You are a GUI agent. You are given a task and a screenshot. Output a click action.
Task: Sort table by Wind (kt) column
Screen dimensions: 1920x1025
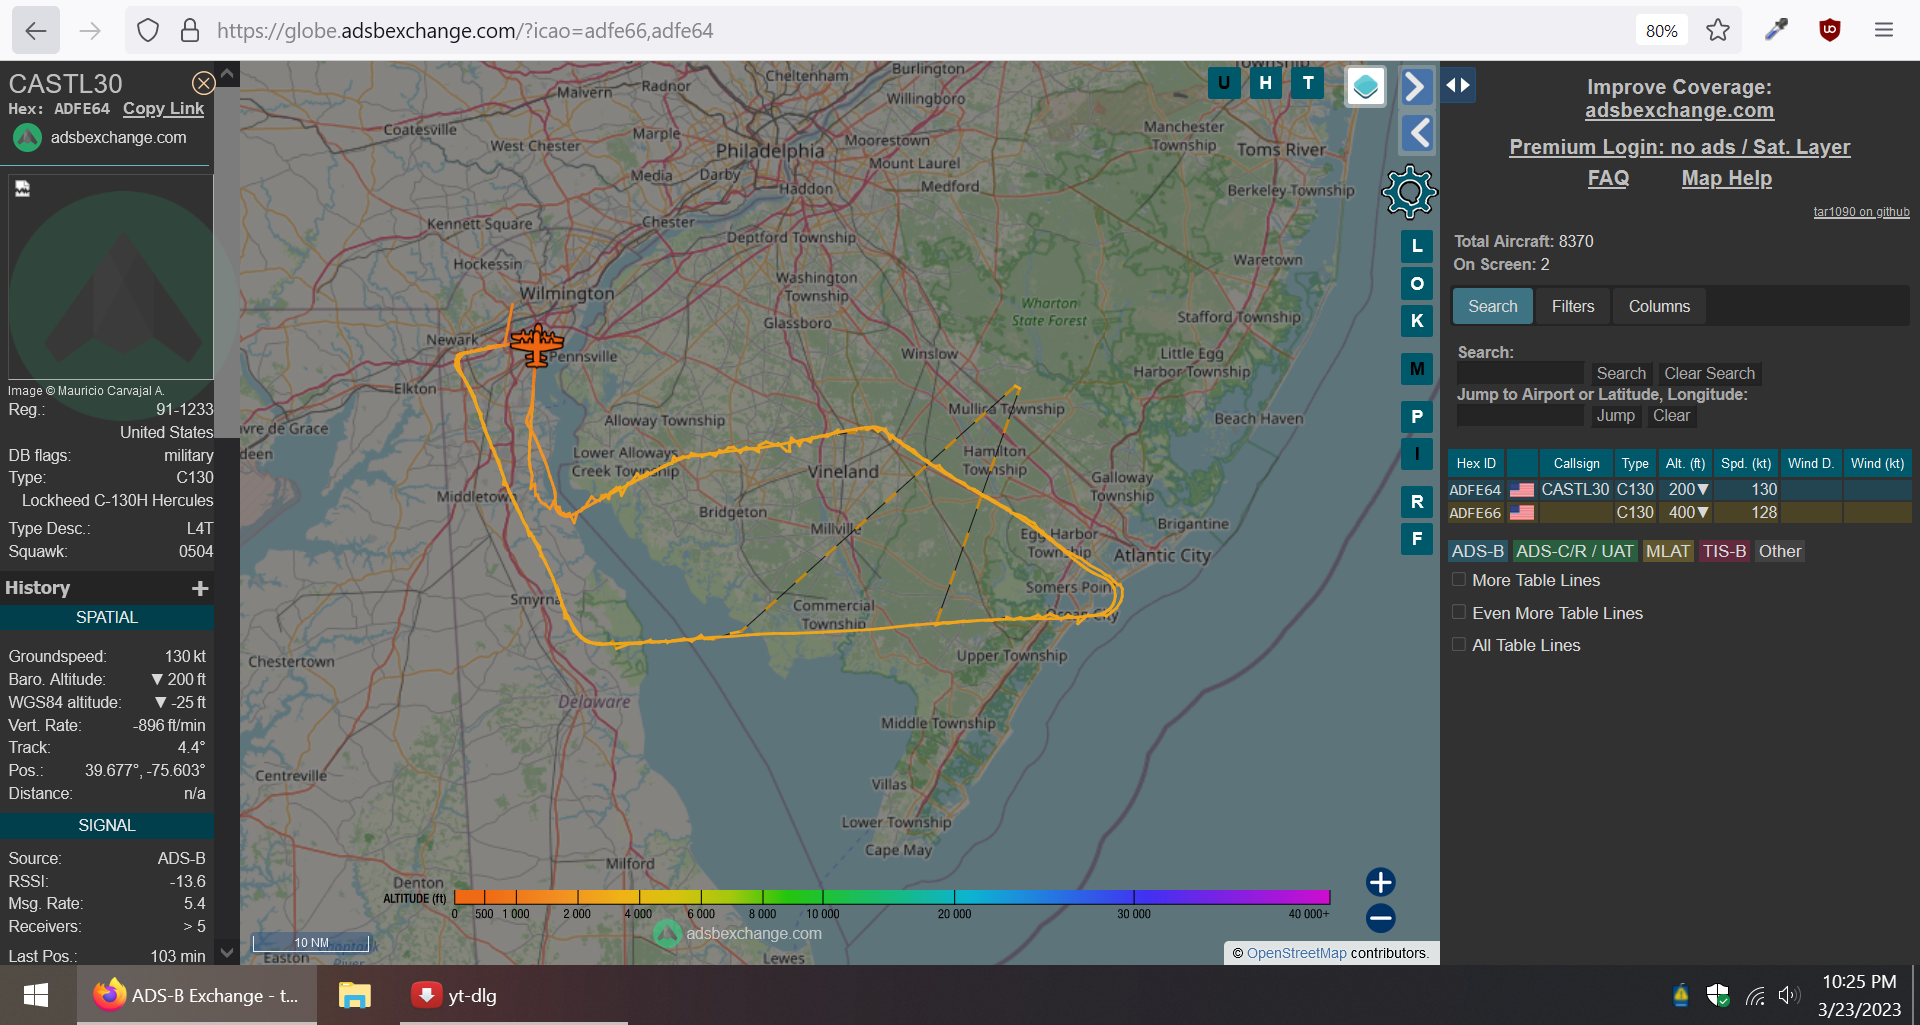click(1877, 463)
